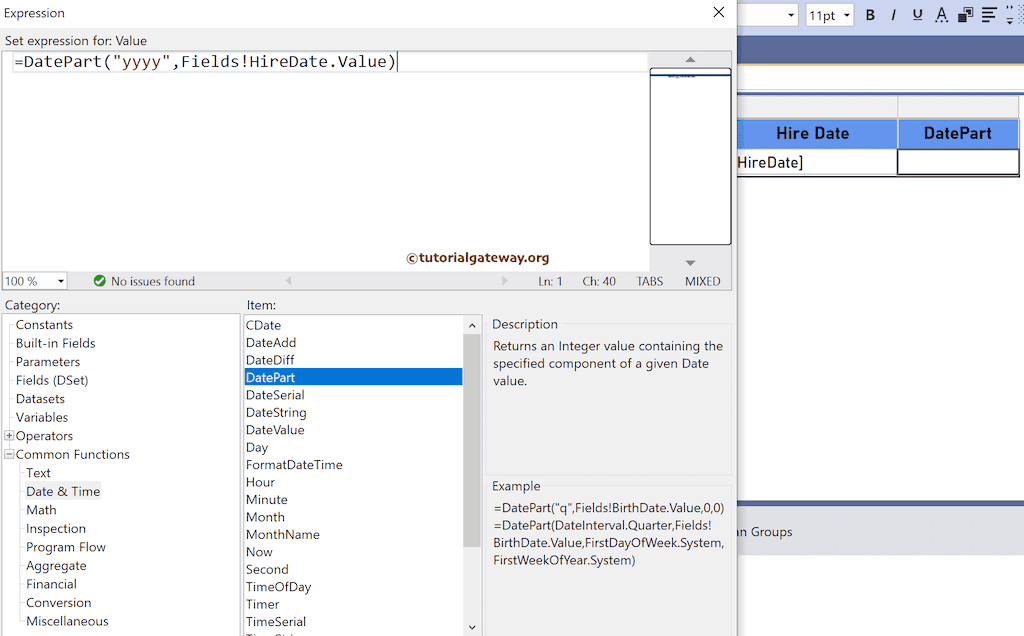
Task: Select DateAdd in the Item list
Action: click(271, 342)
